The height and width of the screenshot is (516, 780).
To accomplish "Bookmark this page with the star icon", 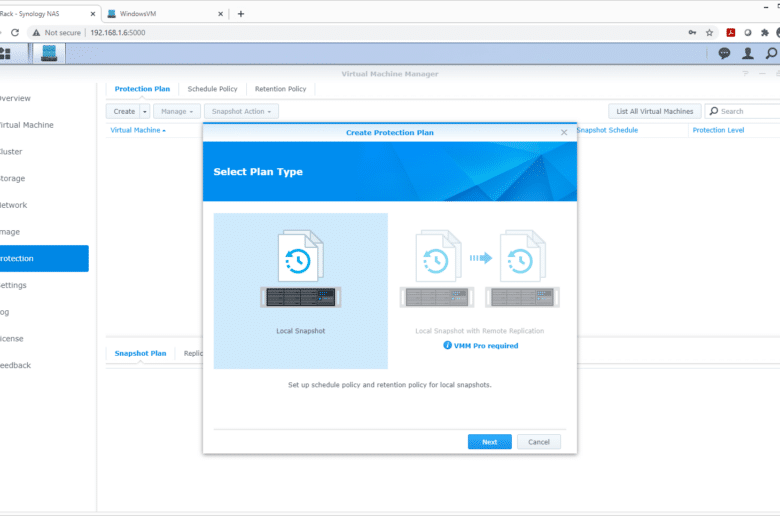I will [709, 32].
